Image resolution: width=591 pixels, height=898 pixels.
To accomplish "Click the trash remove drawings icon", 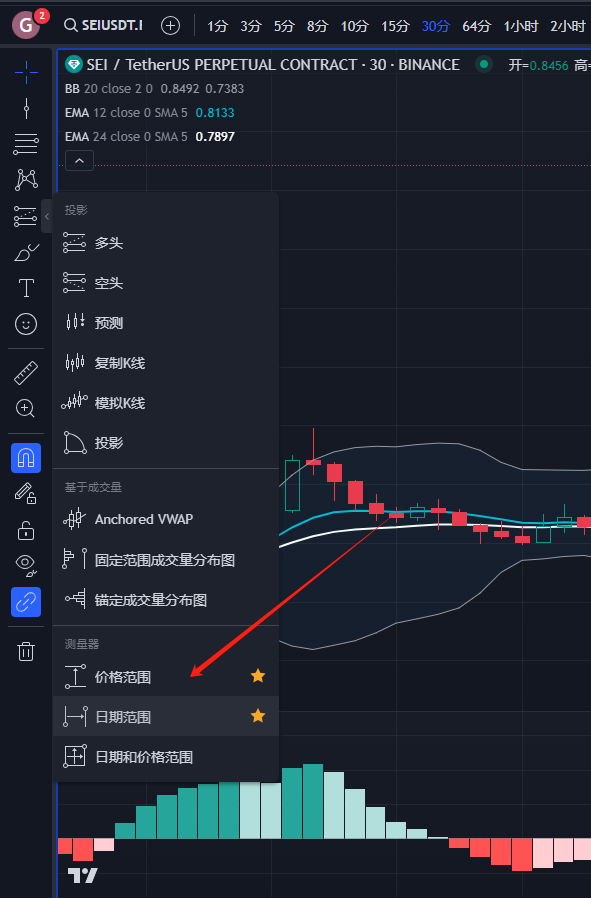I will 26,651.
